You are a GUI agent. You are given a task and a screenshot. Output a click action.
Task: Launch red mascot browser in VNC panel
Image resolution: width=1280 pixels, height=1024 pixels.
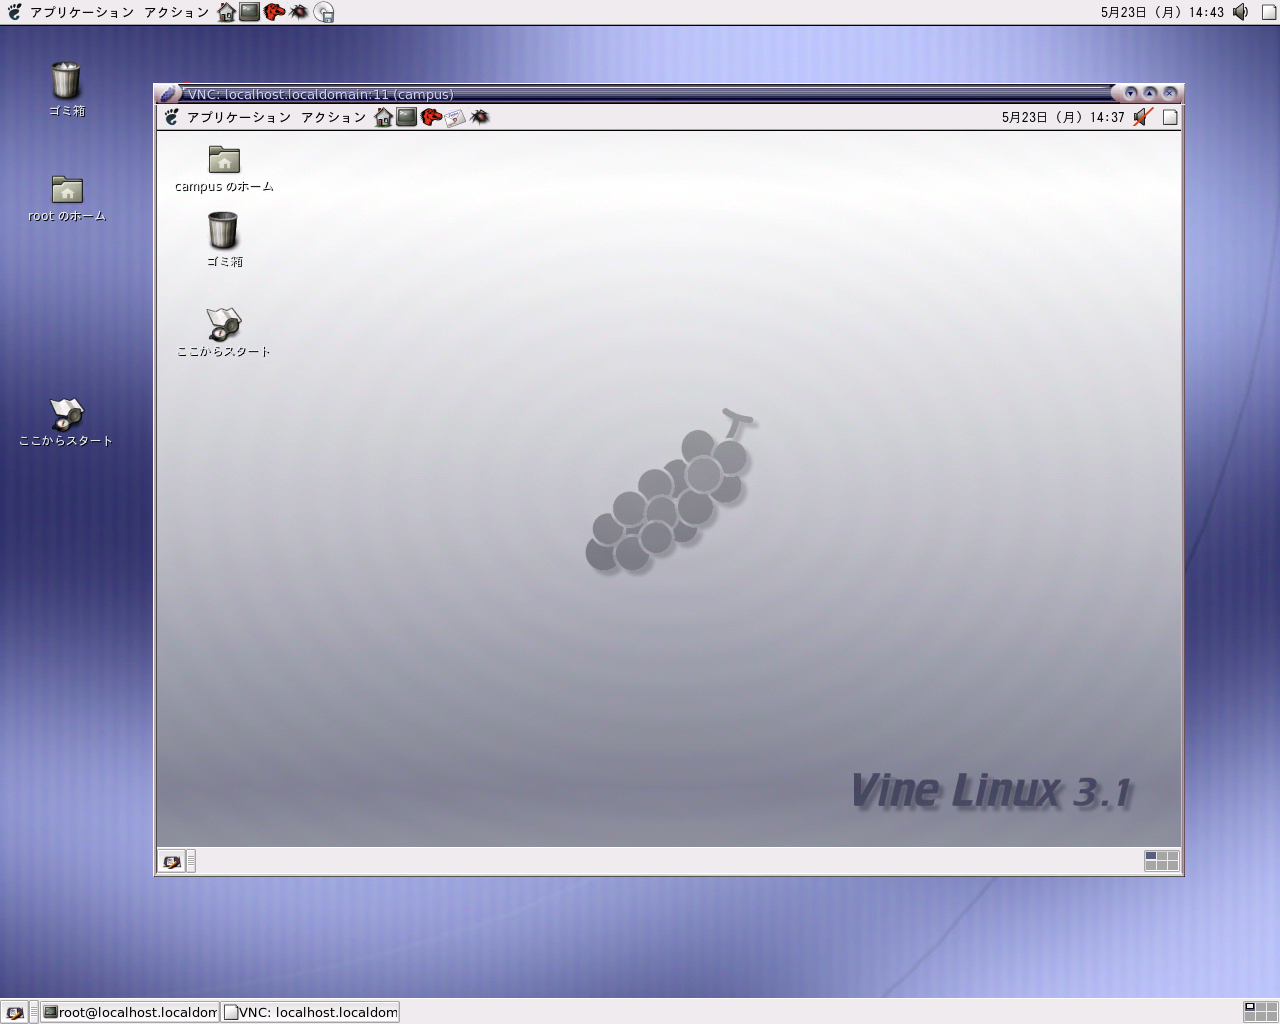pyautogui.click(x=431, y=117)
